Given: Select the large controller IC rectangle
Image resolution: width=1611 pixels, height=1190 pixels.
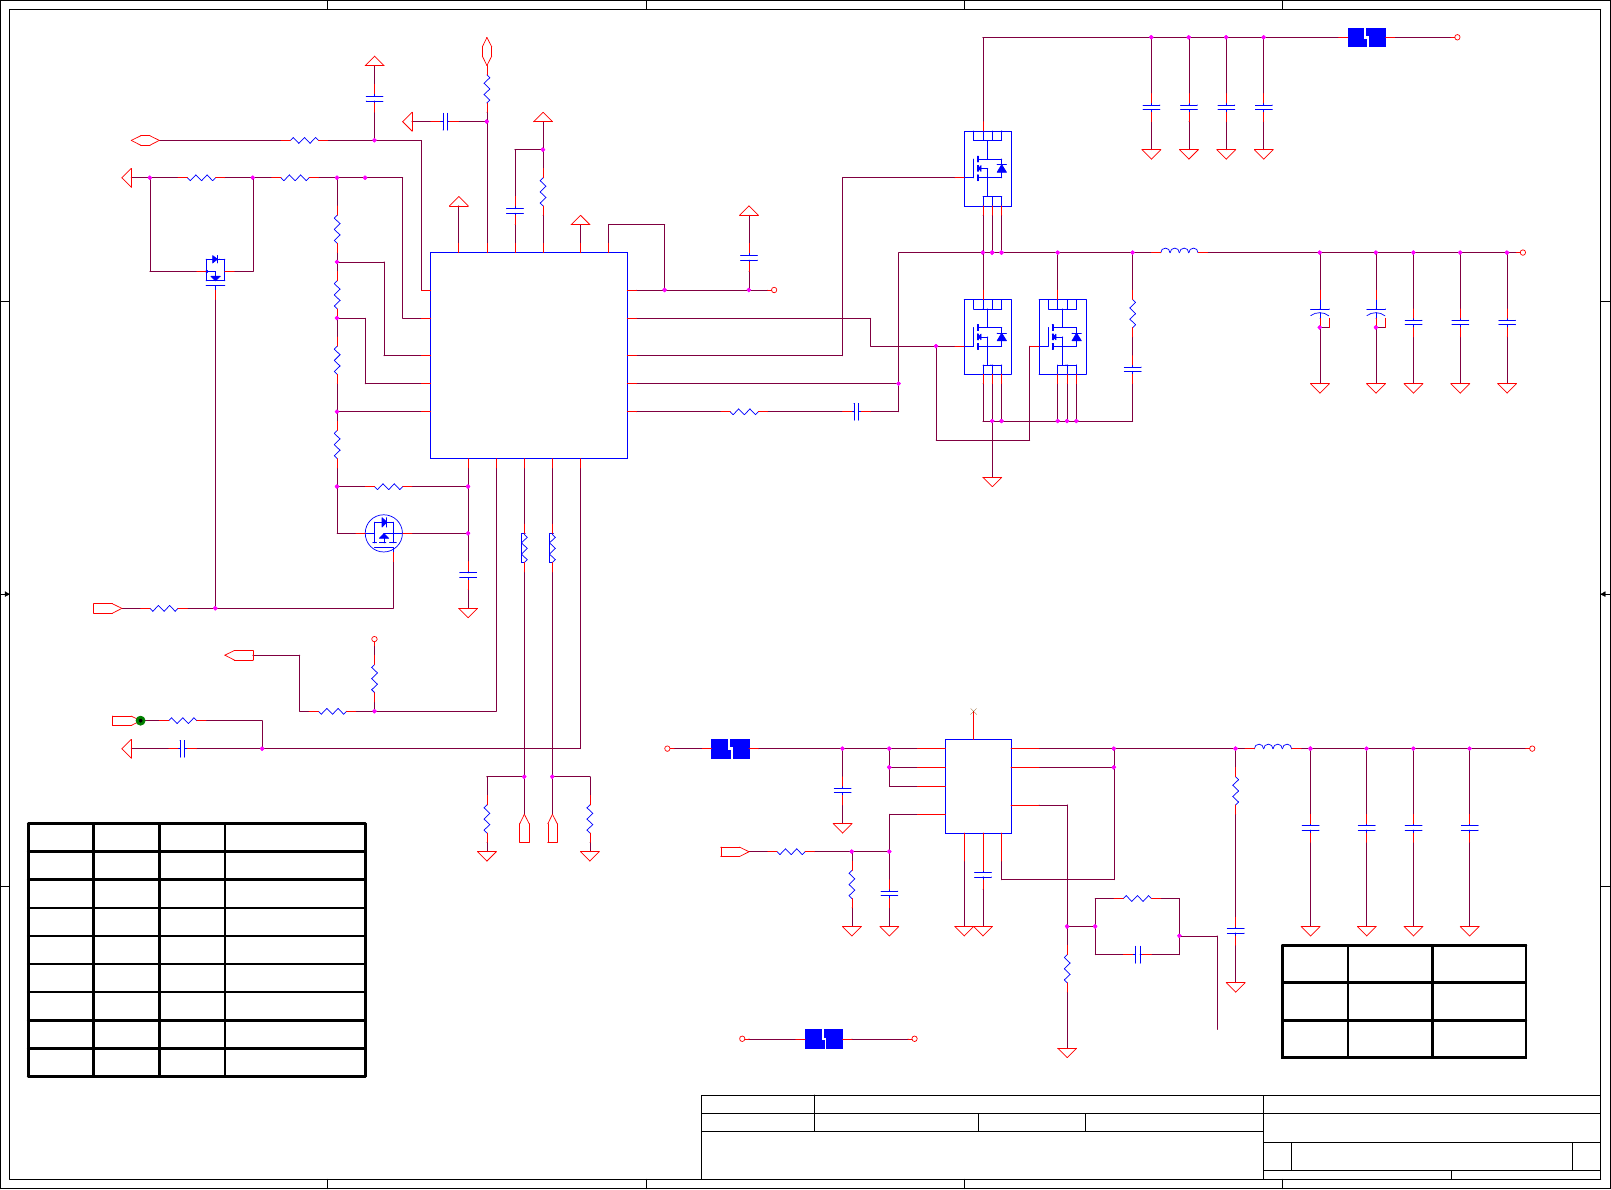Looking at the screenshot, I should (x=528, y=355).
